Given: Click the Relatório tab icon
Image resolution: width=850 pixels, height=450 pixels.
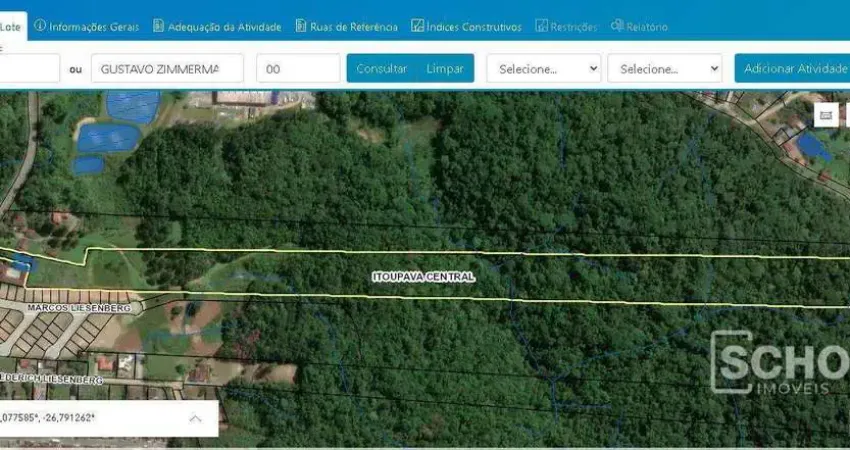Looking at the screenshot, I should (x=617, y=26).
